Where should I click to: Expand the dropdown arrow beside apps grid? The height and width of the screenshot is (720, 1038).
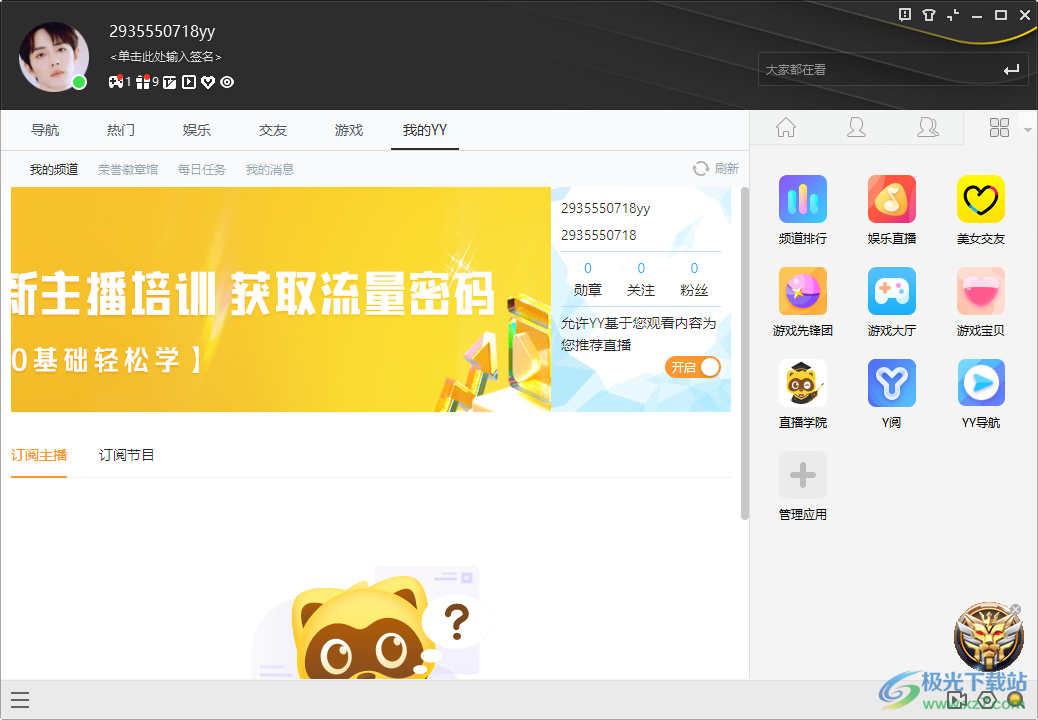click(x=1027, y=130)
